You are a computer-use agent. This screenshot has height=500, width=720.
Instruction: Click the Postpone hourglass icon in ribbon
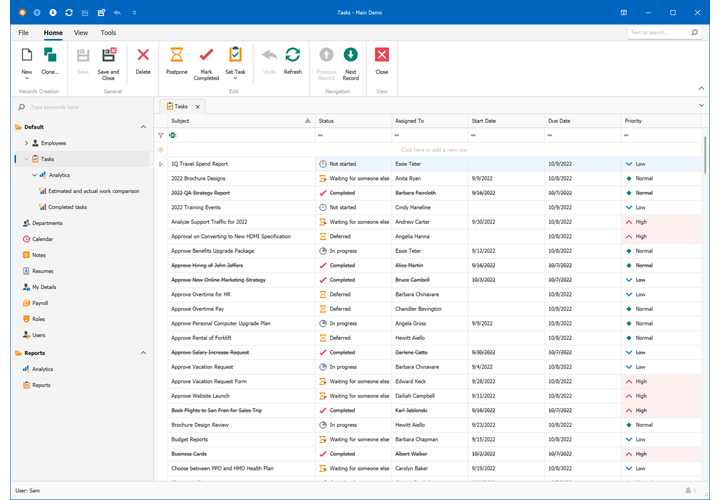pos(176,56)
